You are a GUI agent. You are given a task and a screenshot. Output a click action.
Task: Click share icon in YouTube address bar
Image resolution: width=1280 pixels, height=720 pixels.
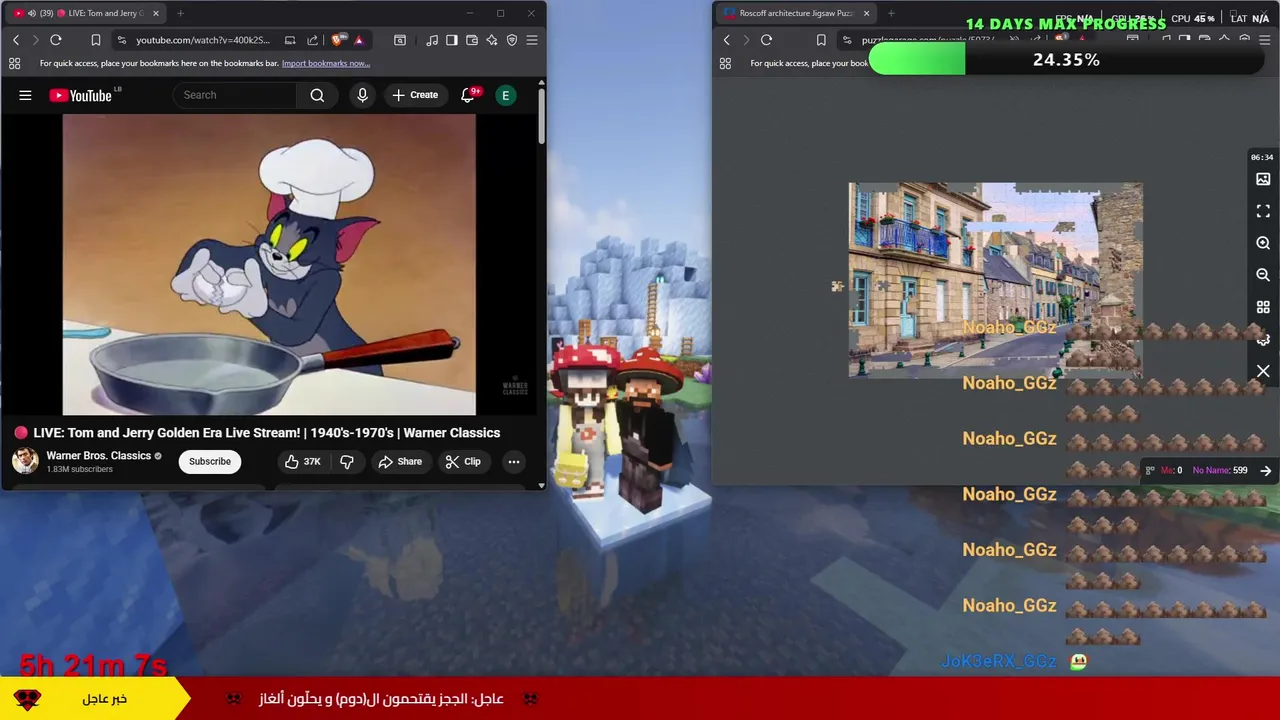coord(312,40)
